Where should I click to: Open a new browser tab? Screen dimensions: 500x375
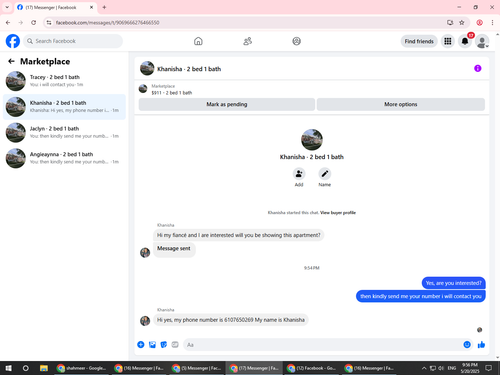click(x=104, y=7)
